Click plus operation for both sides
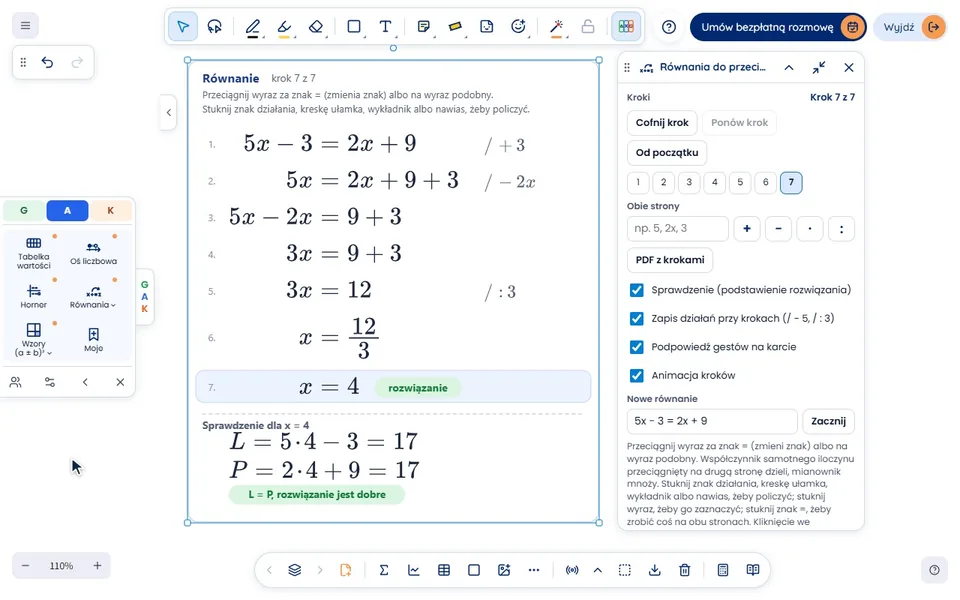 click(747, 228)
